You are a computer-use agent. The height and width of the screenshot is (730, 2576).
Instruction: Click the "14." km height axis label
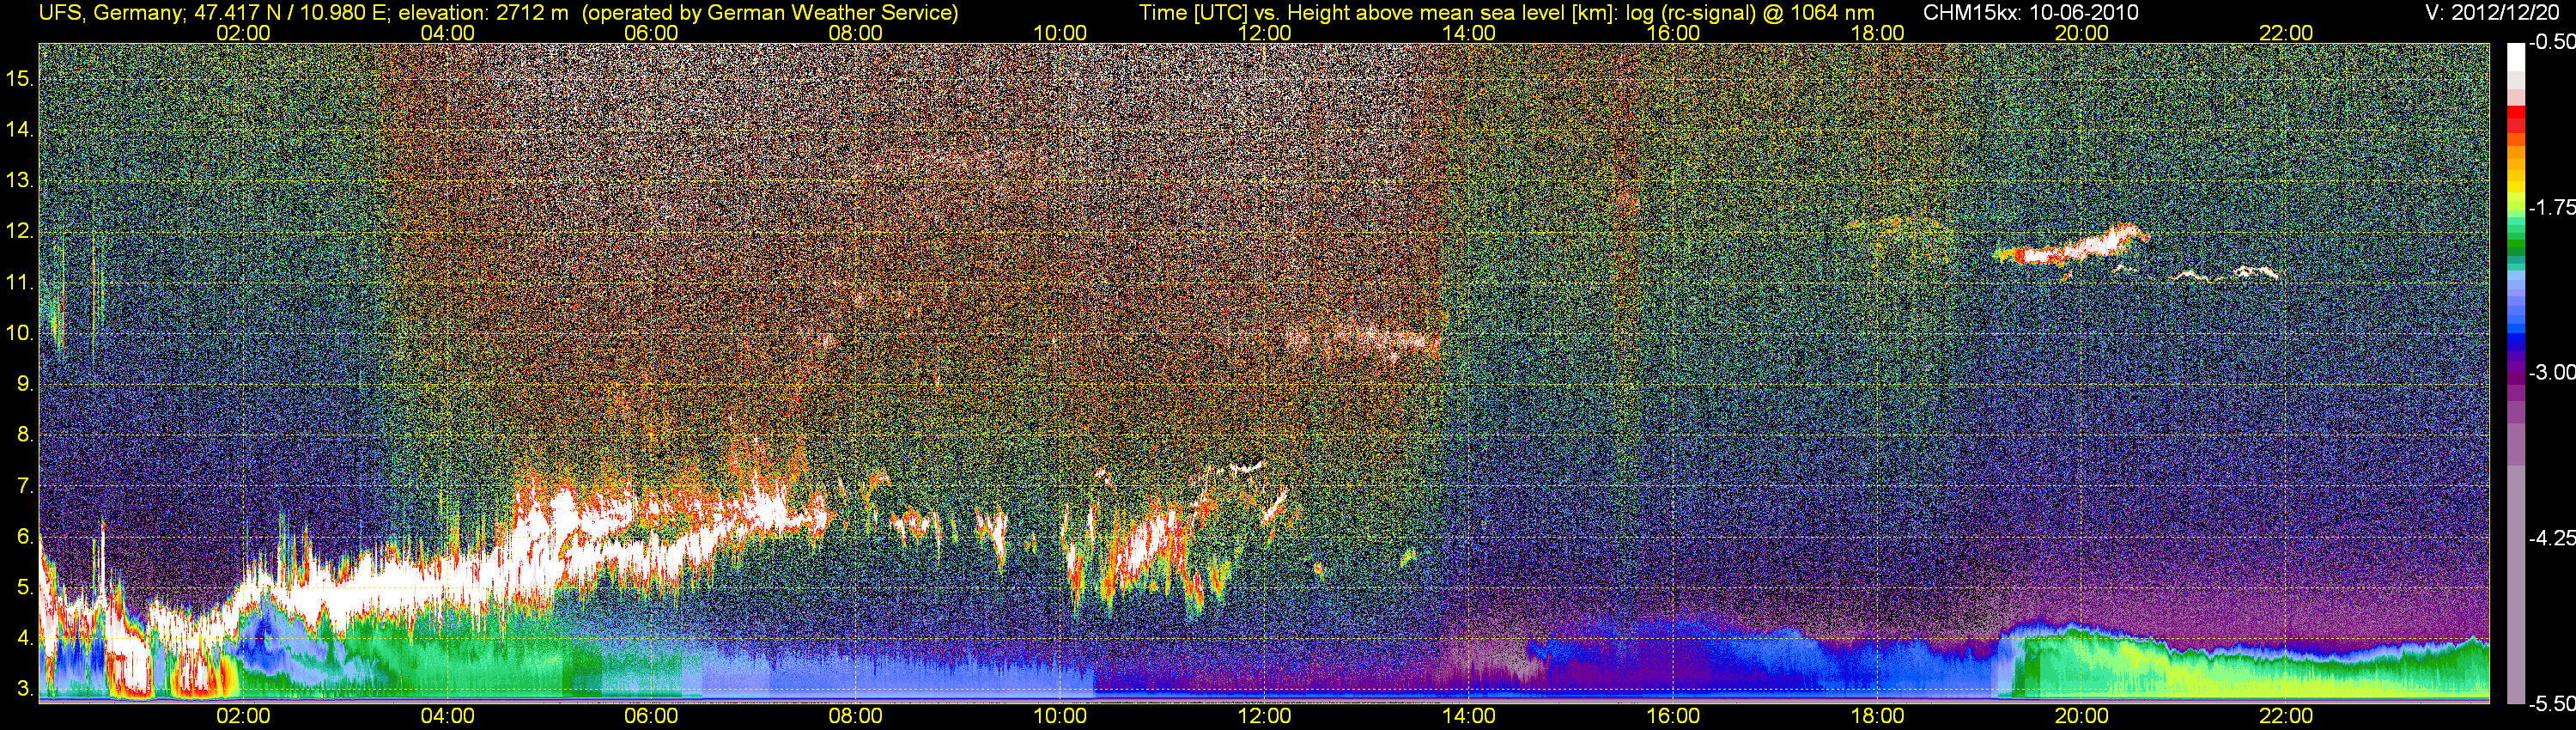(x=20, y=129)
